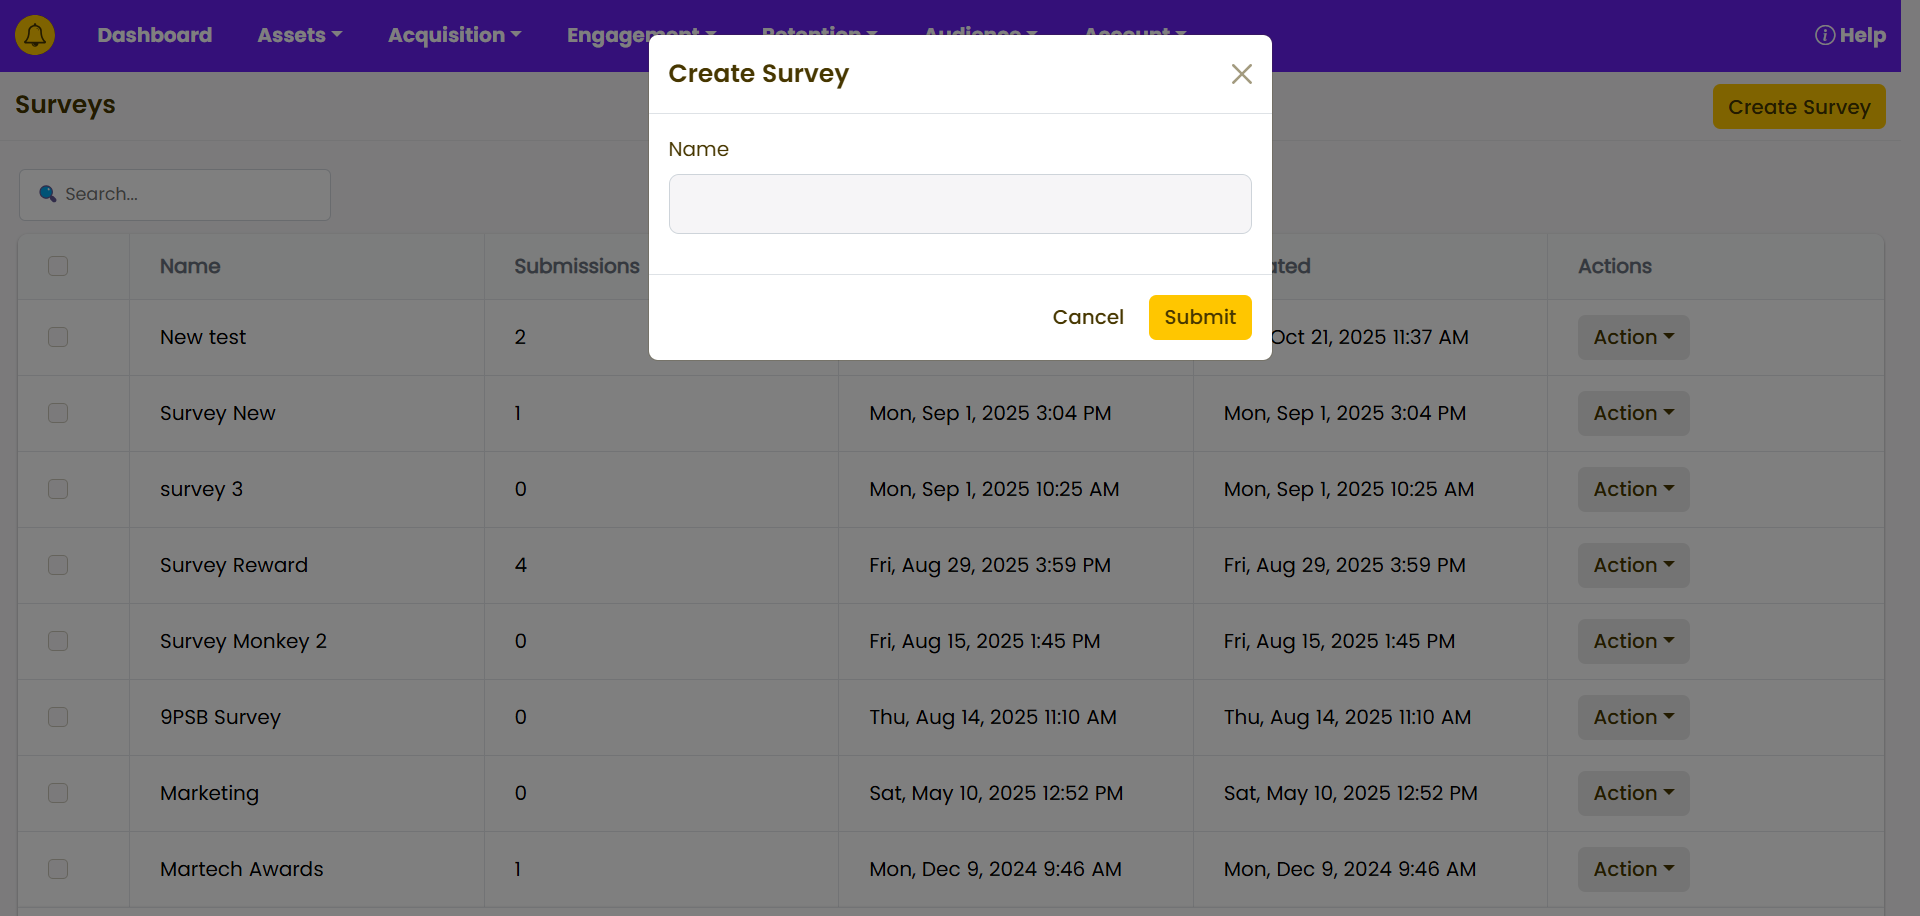The width and height of the screenshot is (1920, 916).
Task: Open the Acquisition navigation menu
Action: [454, 35]
